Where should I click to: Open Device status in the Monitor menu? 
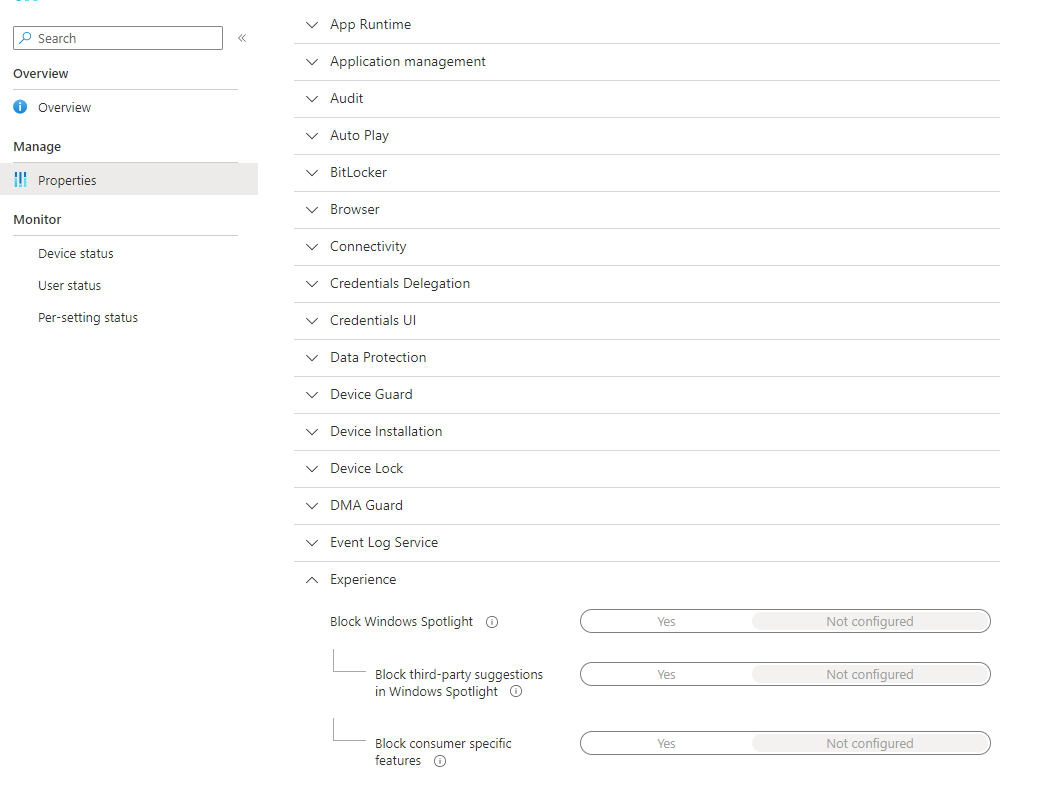[x=76, y=254]
